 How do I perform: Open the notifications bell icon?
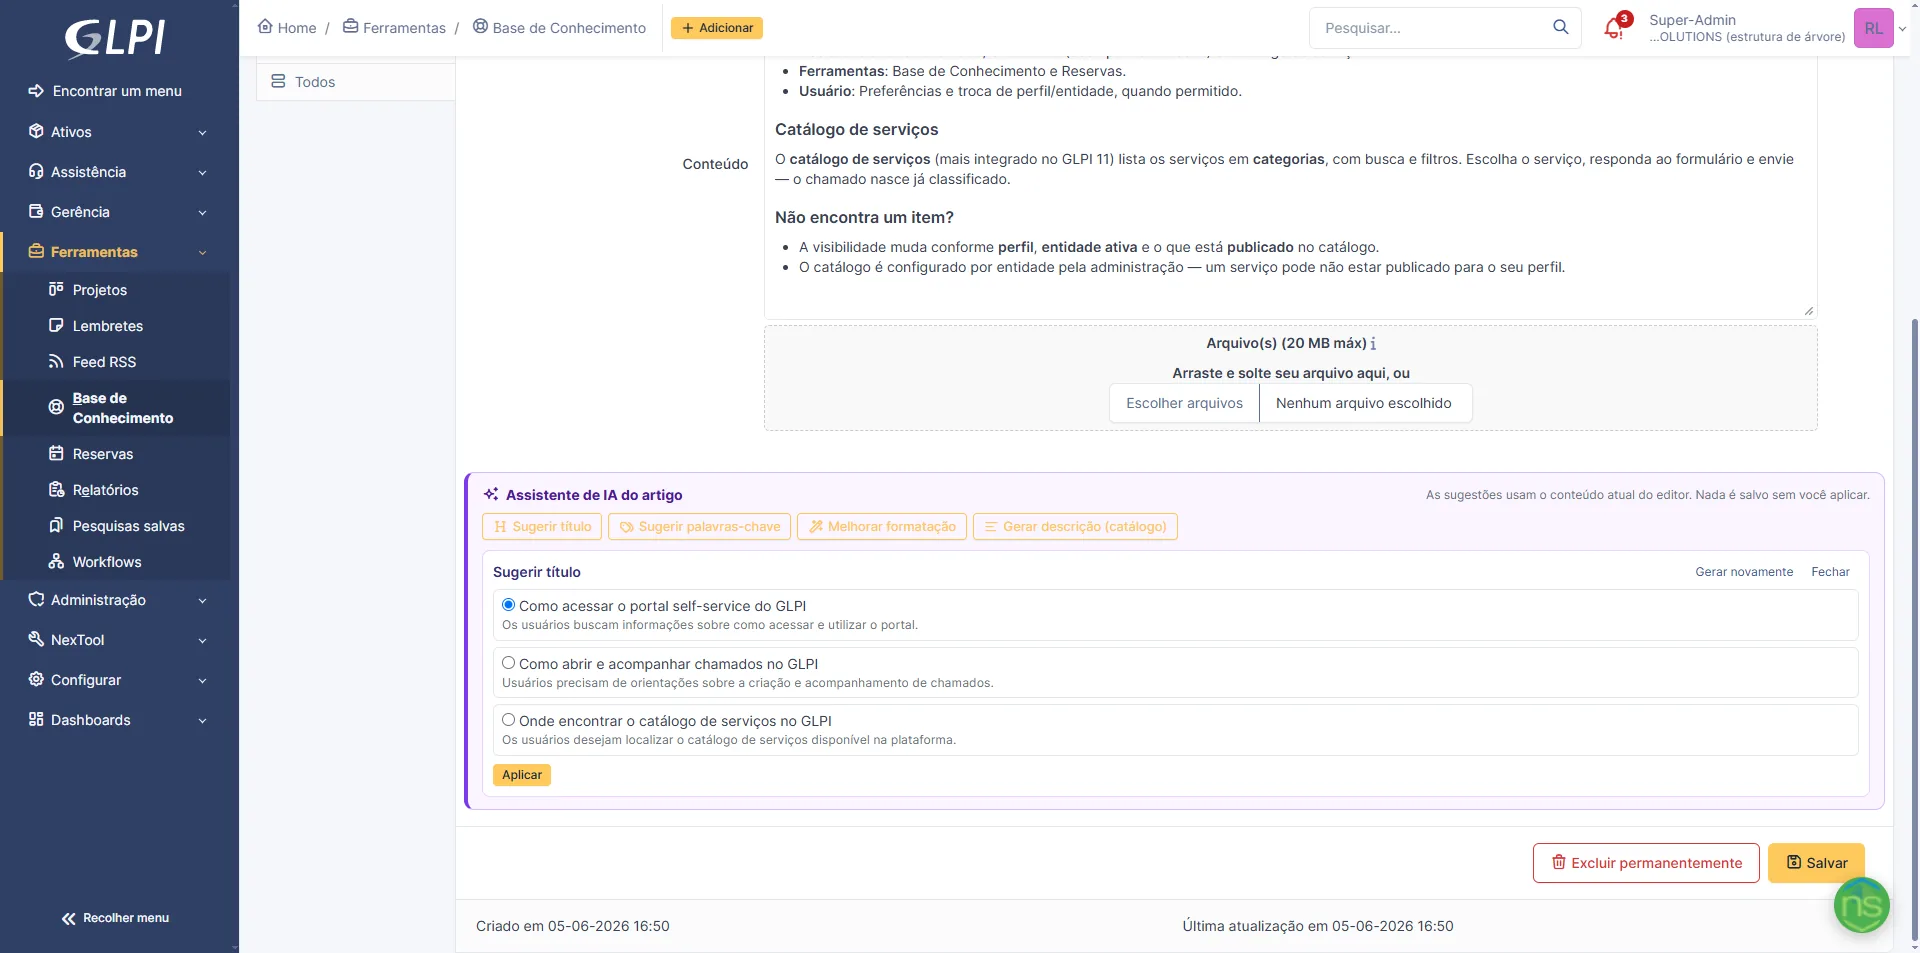[x=1613, y=28]
